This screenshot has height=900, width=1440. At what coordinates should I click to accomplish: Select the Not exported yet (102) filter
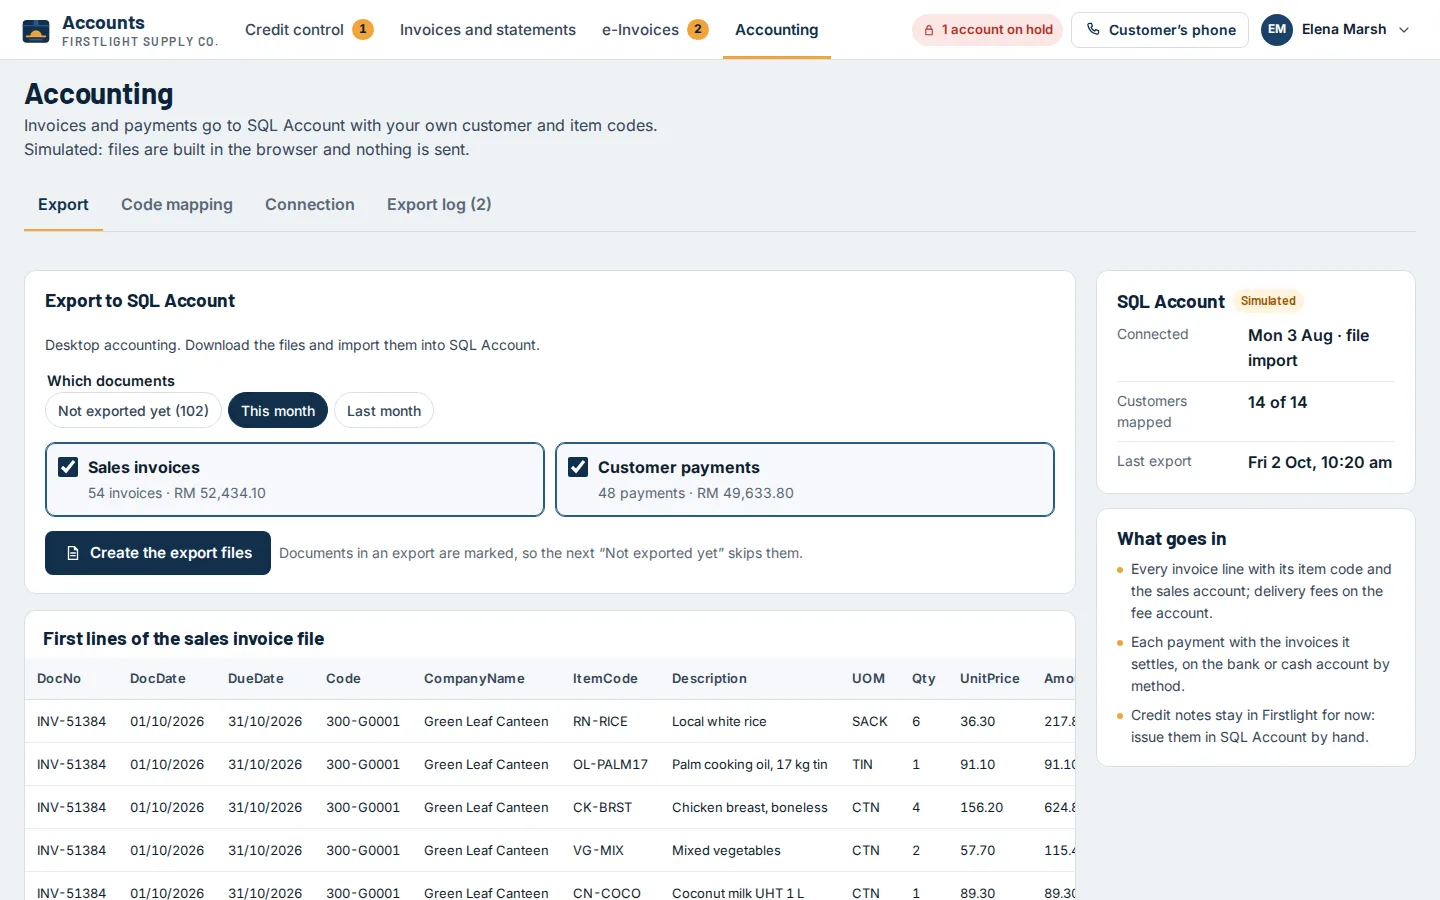tap(133, 410)
